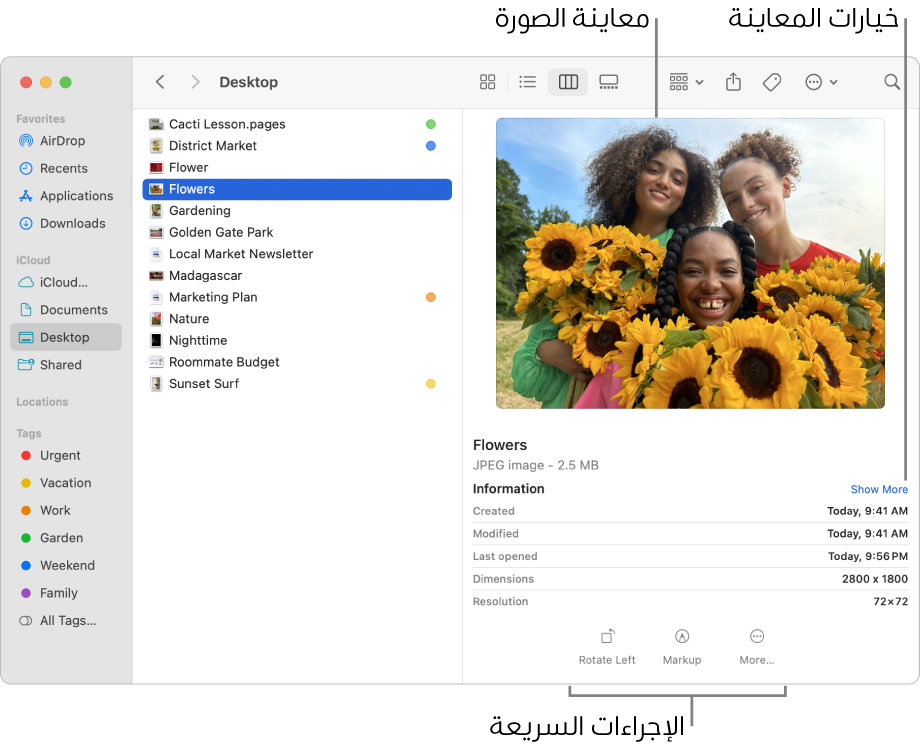The image size is (923, 753).
Task: Click the Desktop window title
Action: tap(248, 82)
